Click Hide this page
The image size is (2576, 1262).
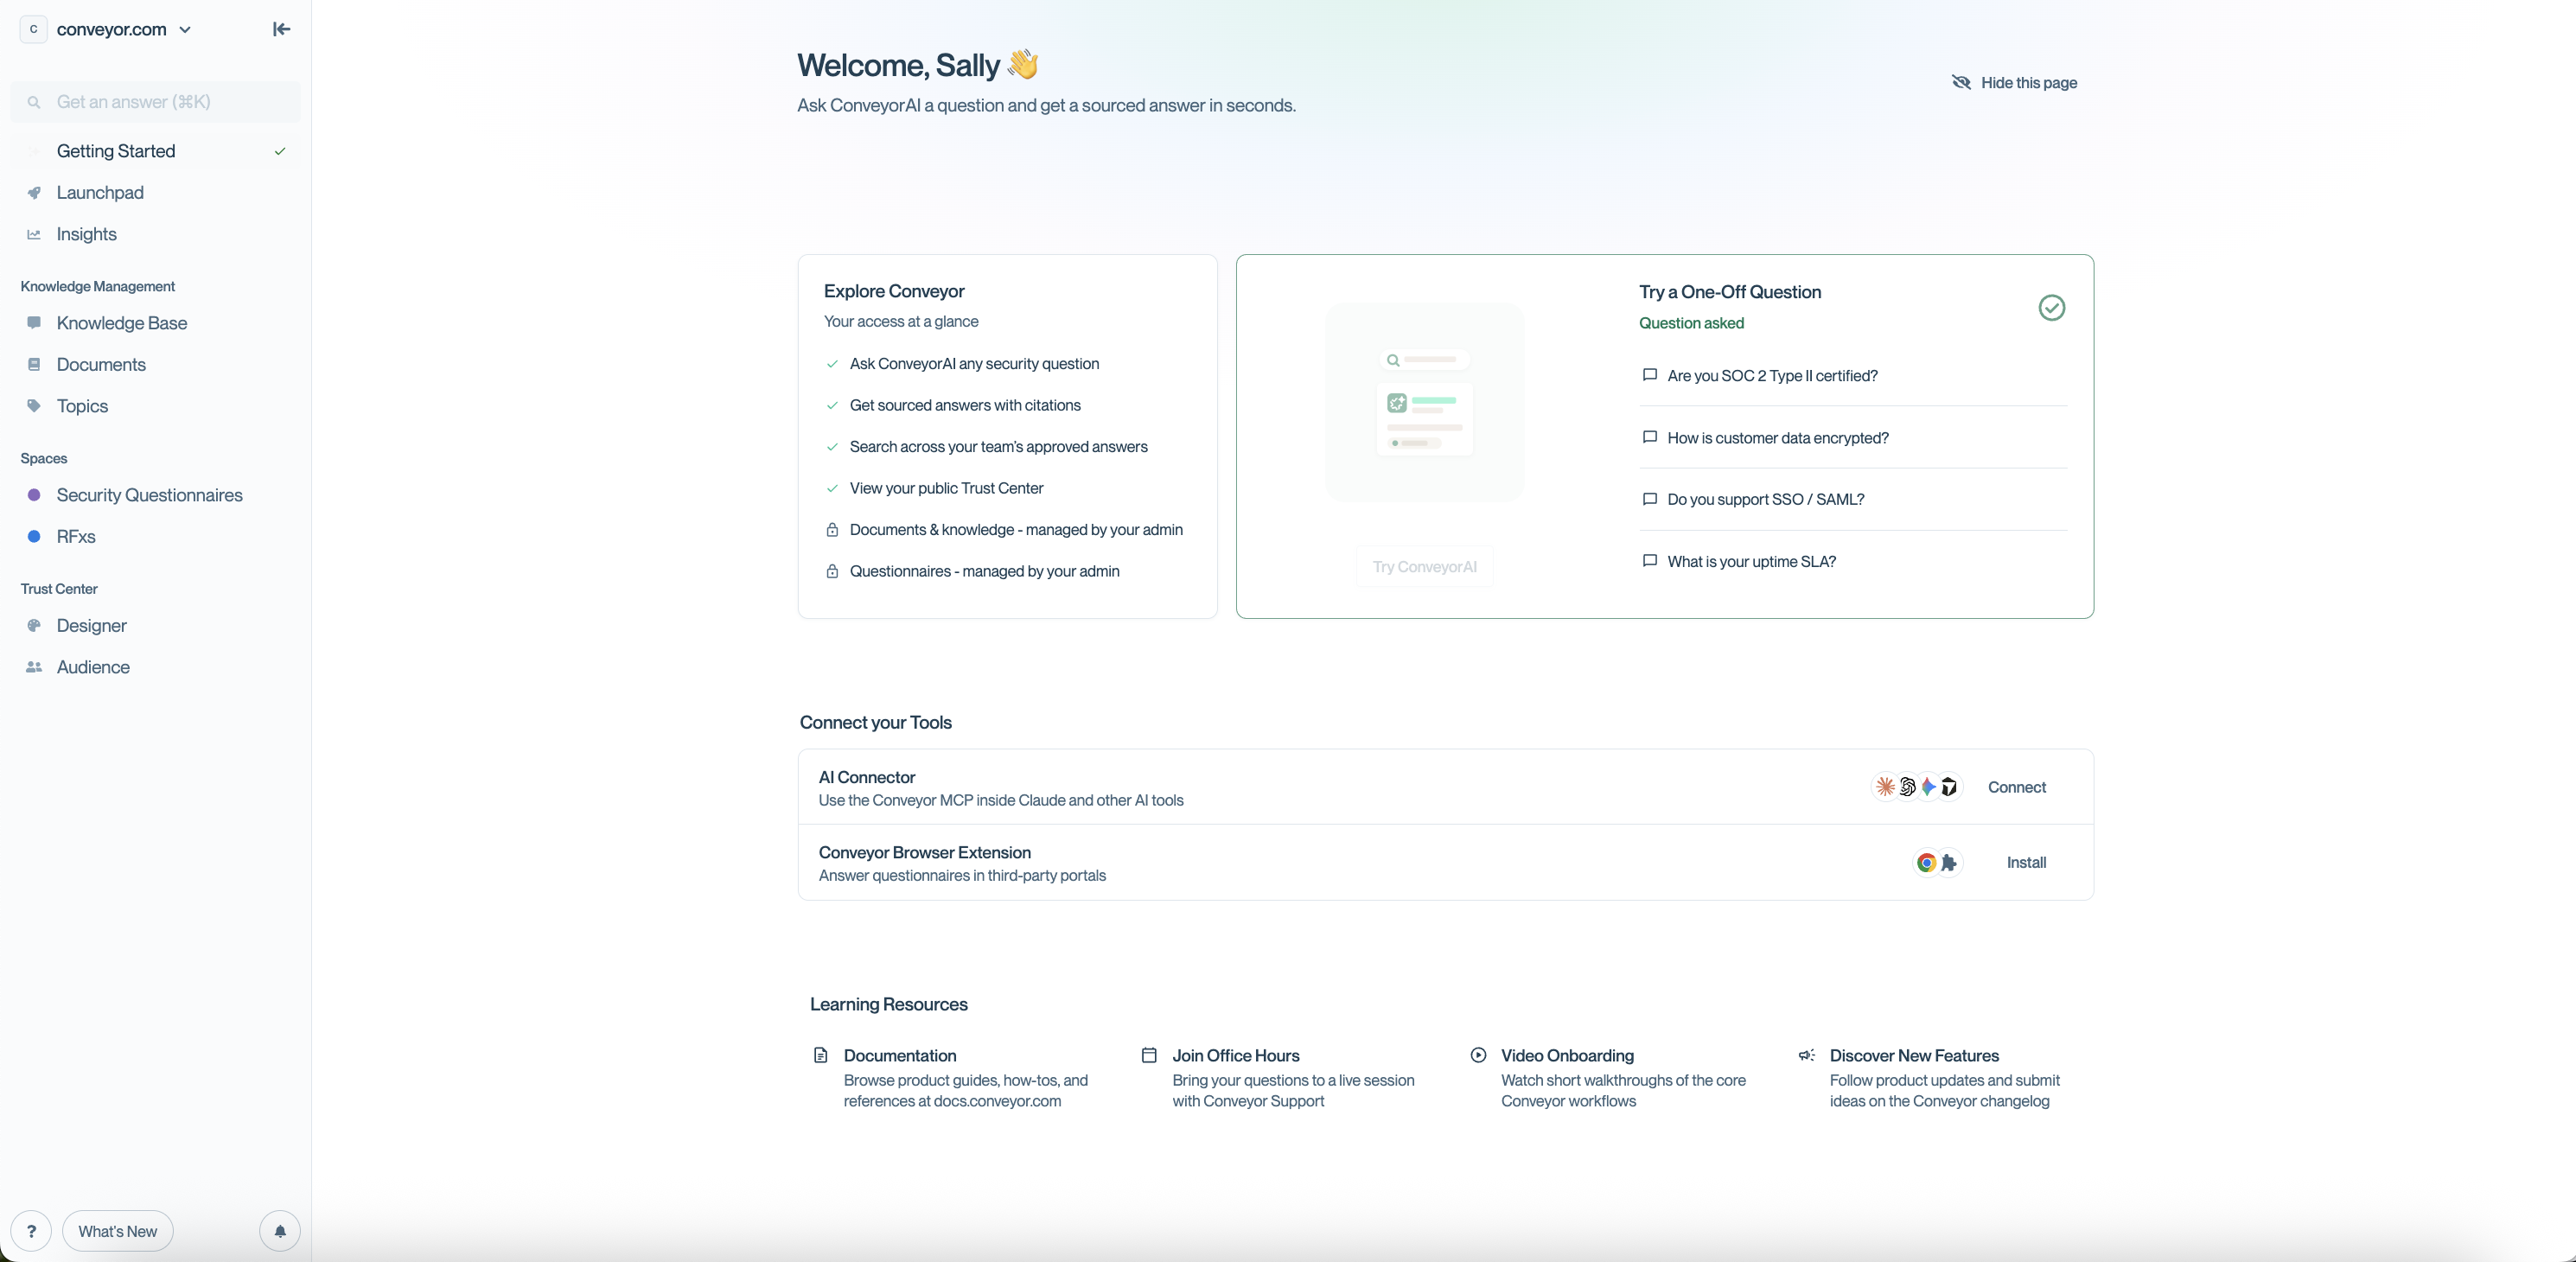click(x=2014, y=82)
